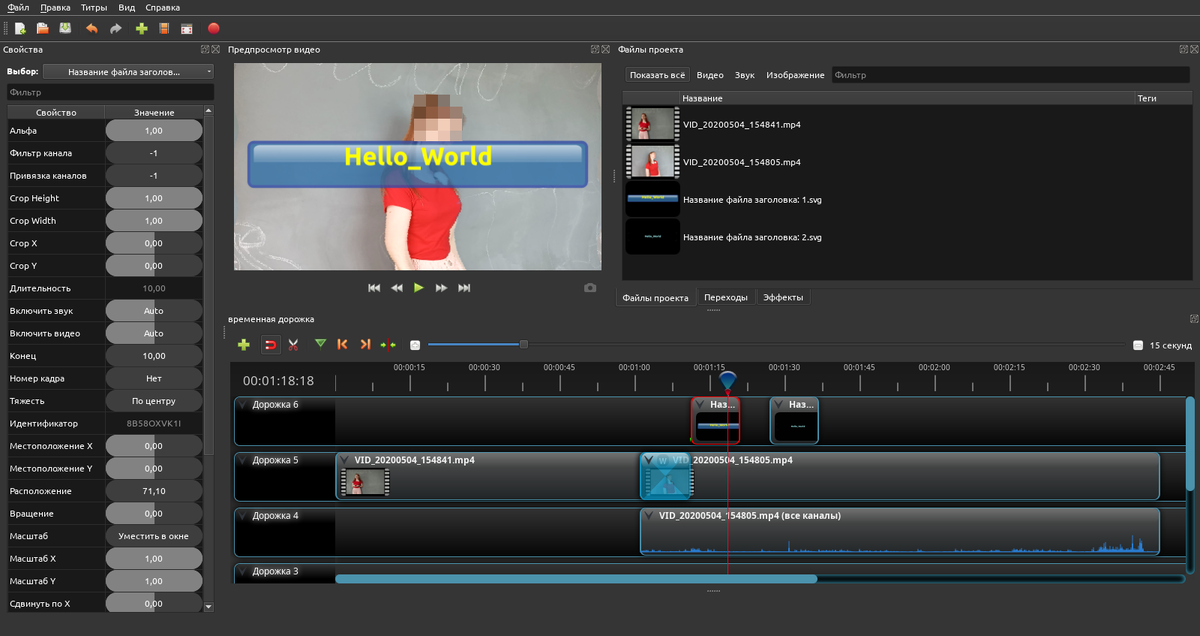Viewport: 1200px width, 636px height.
Task: Adjust the timeline zoom slider handle
Action: 523,345
